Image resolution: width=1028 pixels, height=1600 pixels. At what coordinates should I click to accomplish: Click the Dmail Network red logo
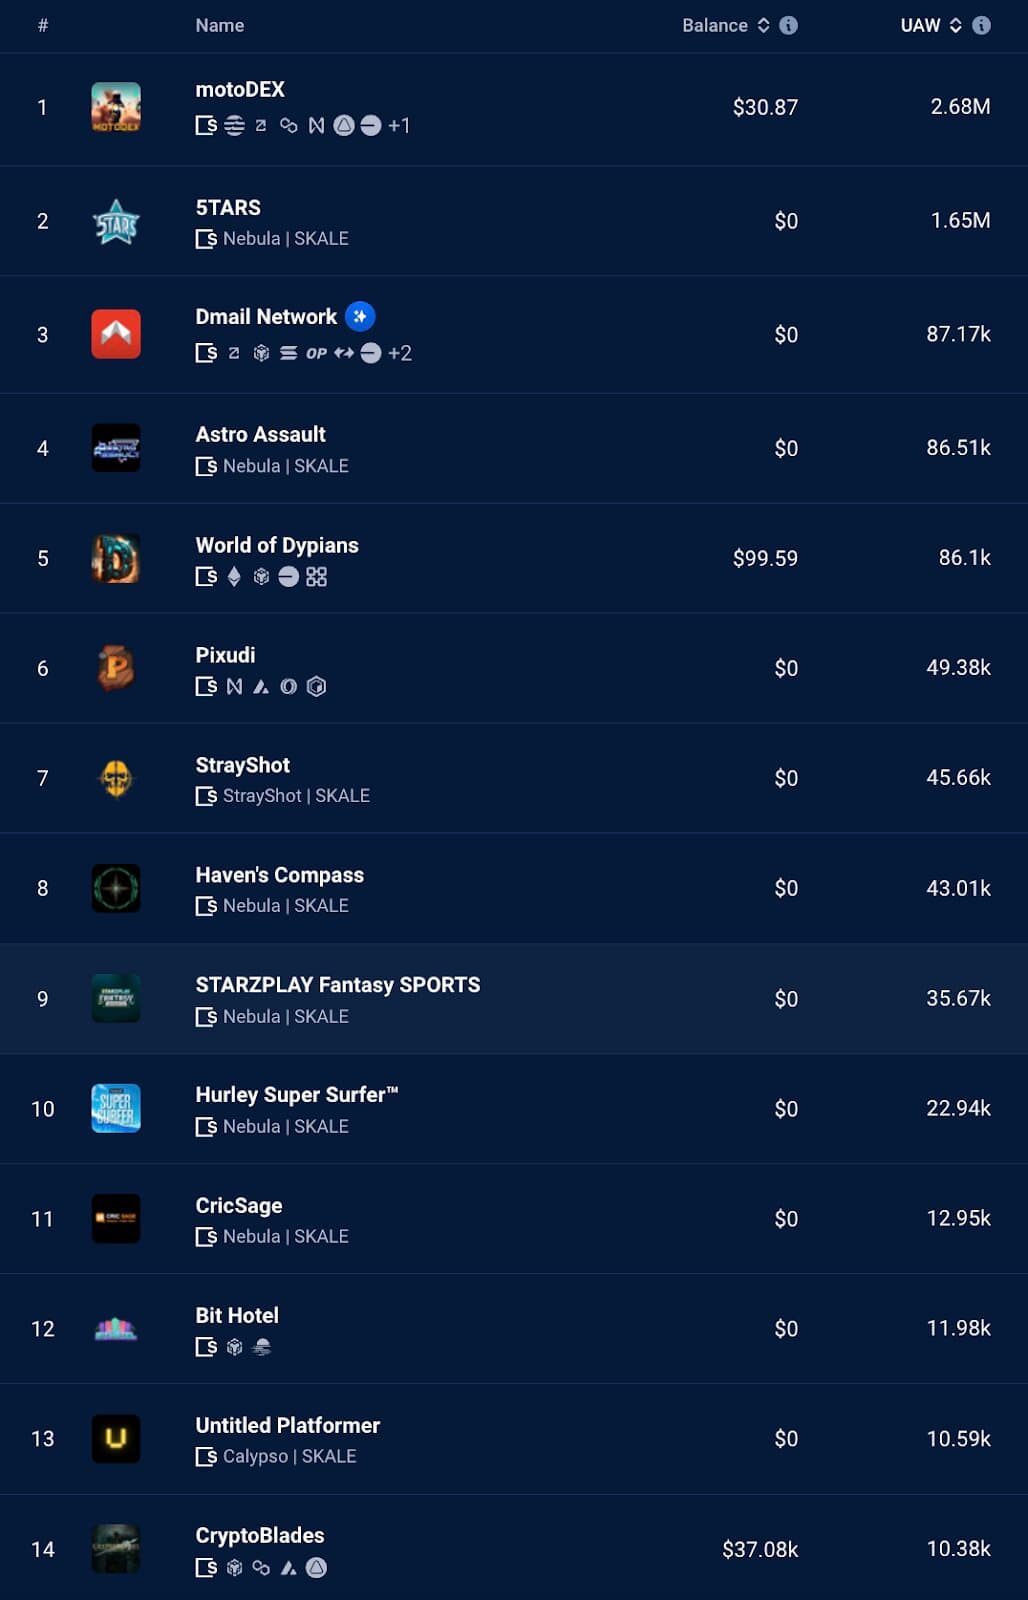pos(116,334)
